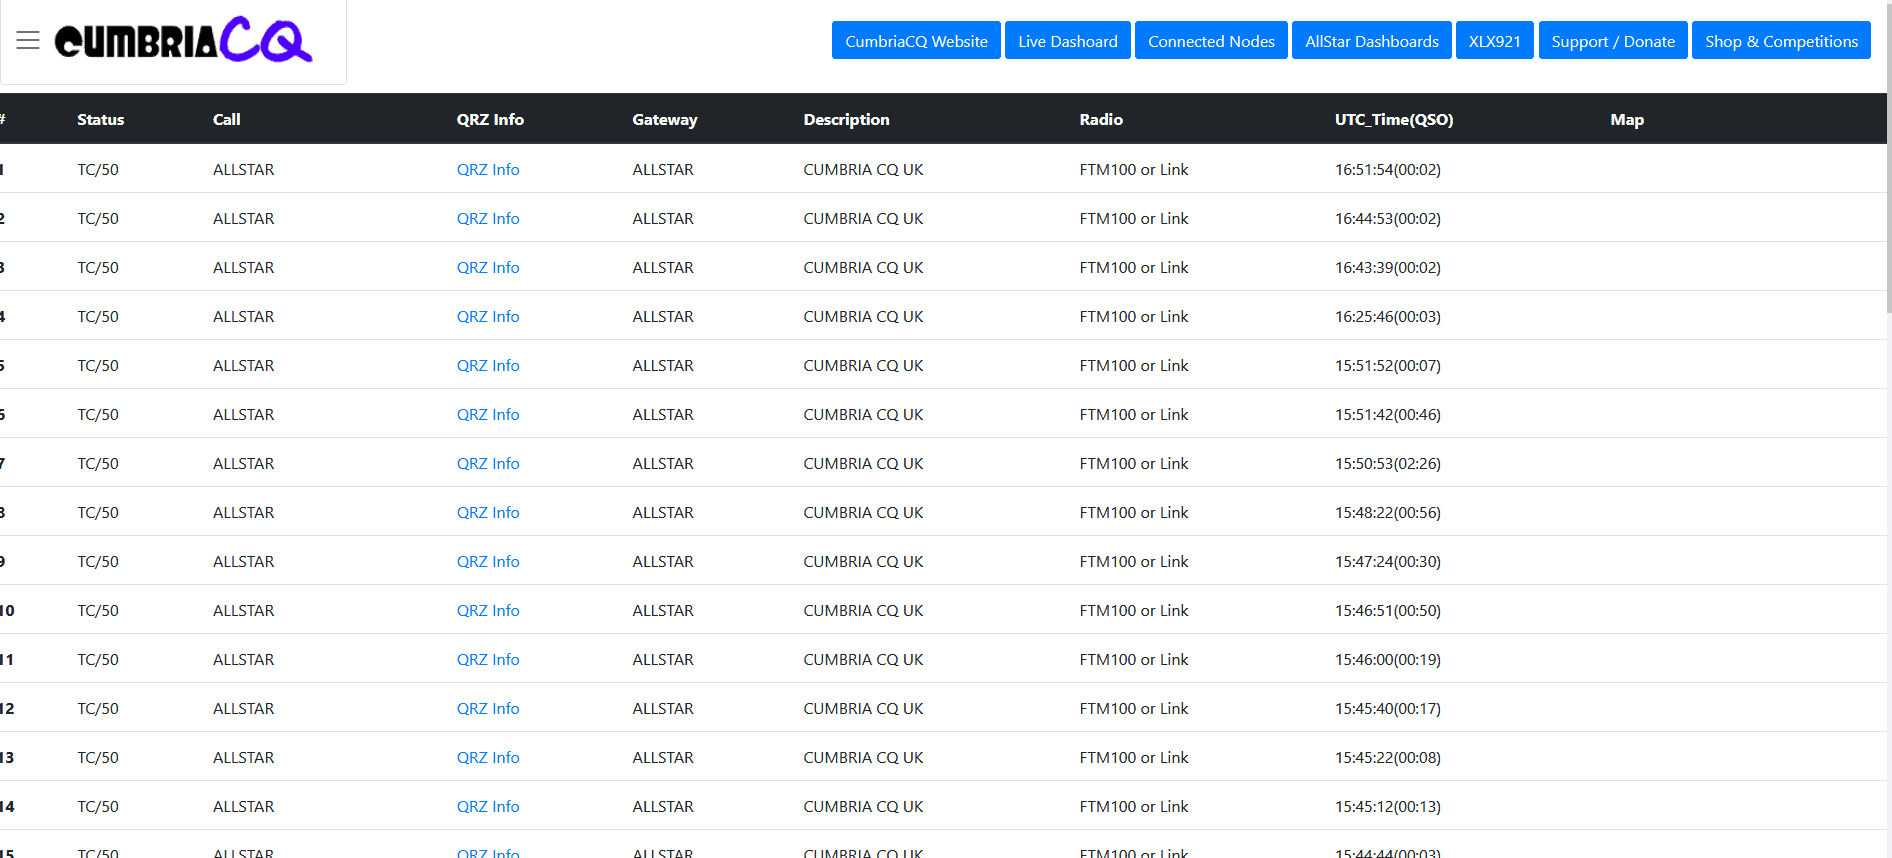Open QRZ Info link for 16:51:54 entry
Screen dimensions: 1892x858
(488, 170)
